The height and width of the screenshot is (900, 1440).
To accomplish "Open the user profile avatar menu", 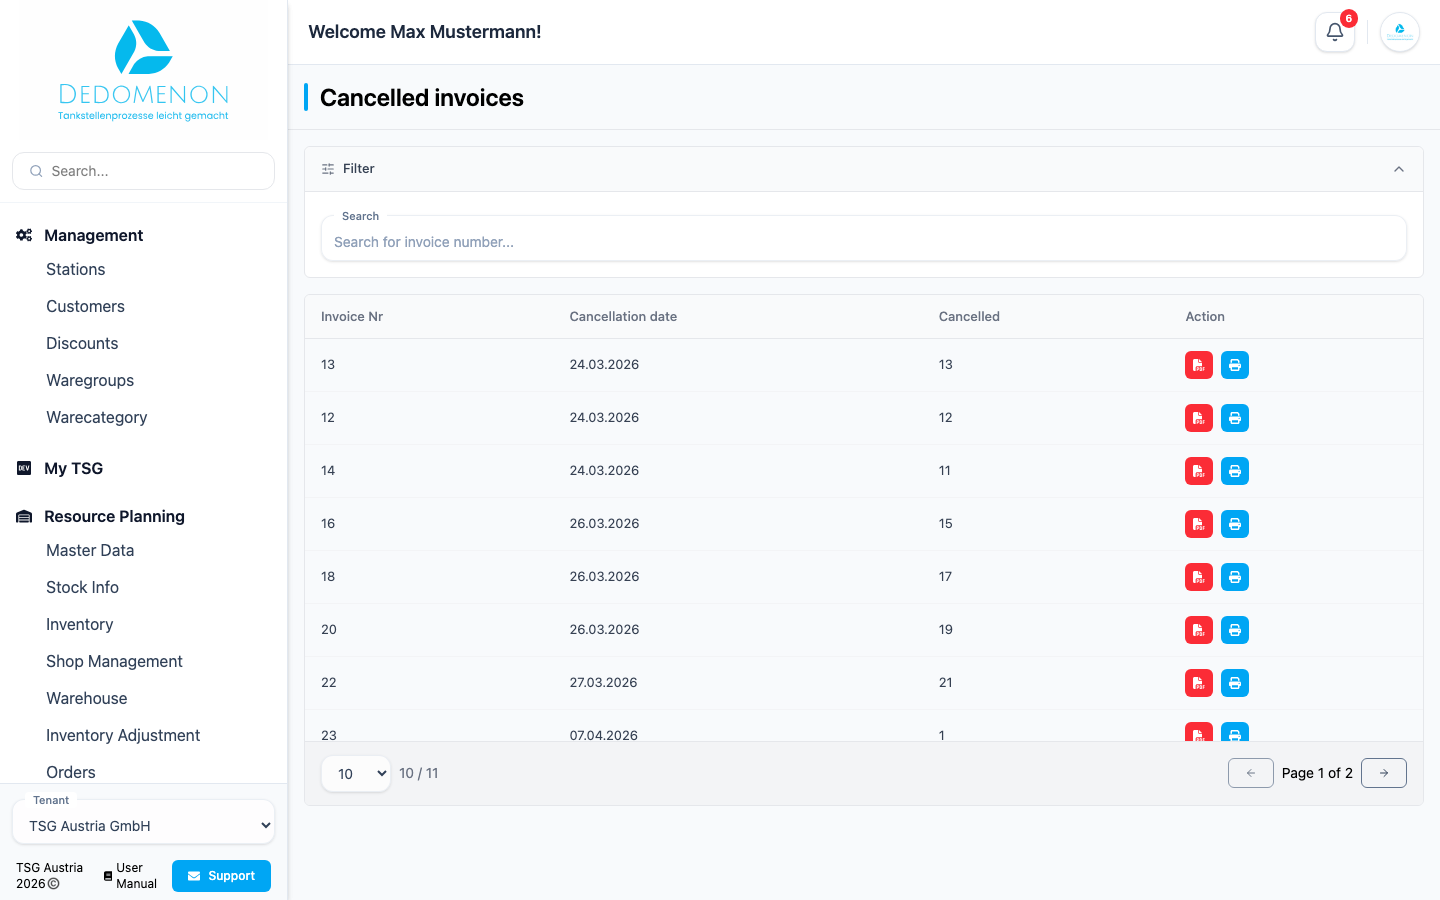I will [1400, 32].
